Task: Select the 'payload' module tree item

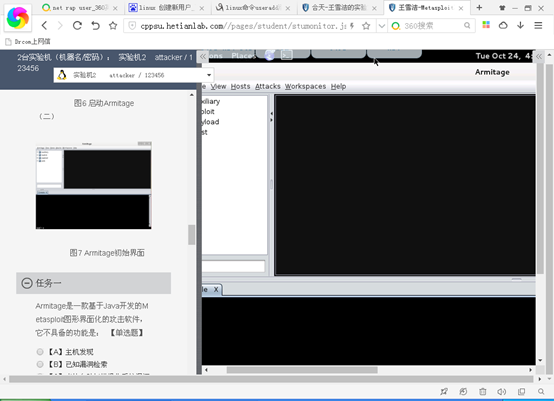Action: click(211, 122)
